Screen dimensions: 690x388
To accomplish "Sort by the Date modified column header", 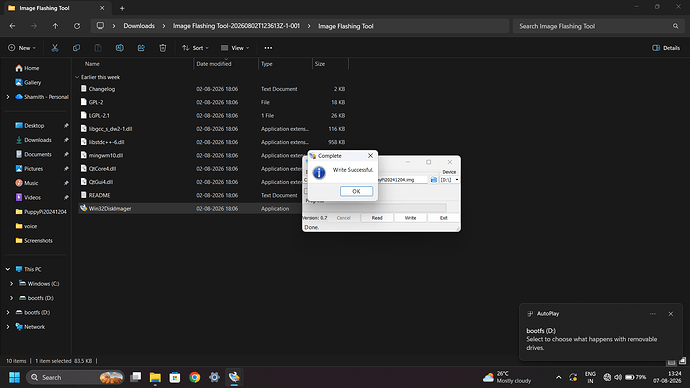I will (214, 64).
